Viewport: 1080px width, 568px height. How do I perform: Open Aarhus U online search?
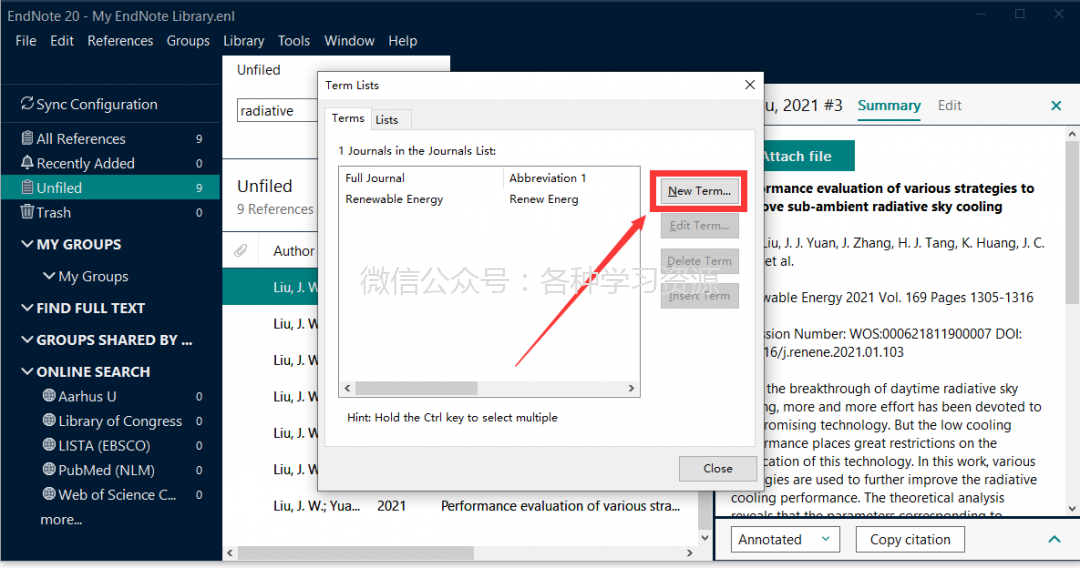pos(87,397)
